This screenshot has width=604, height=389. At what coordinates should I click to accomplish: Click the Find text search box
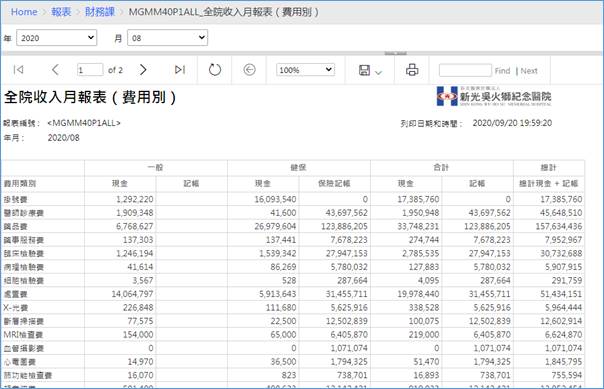(465, 70)
